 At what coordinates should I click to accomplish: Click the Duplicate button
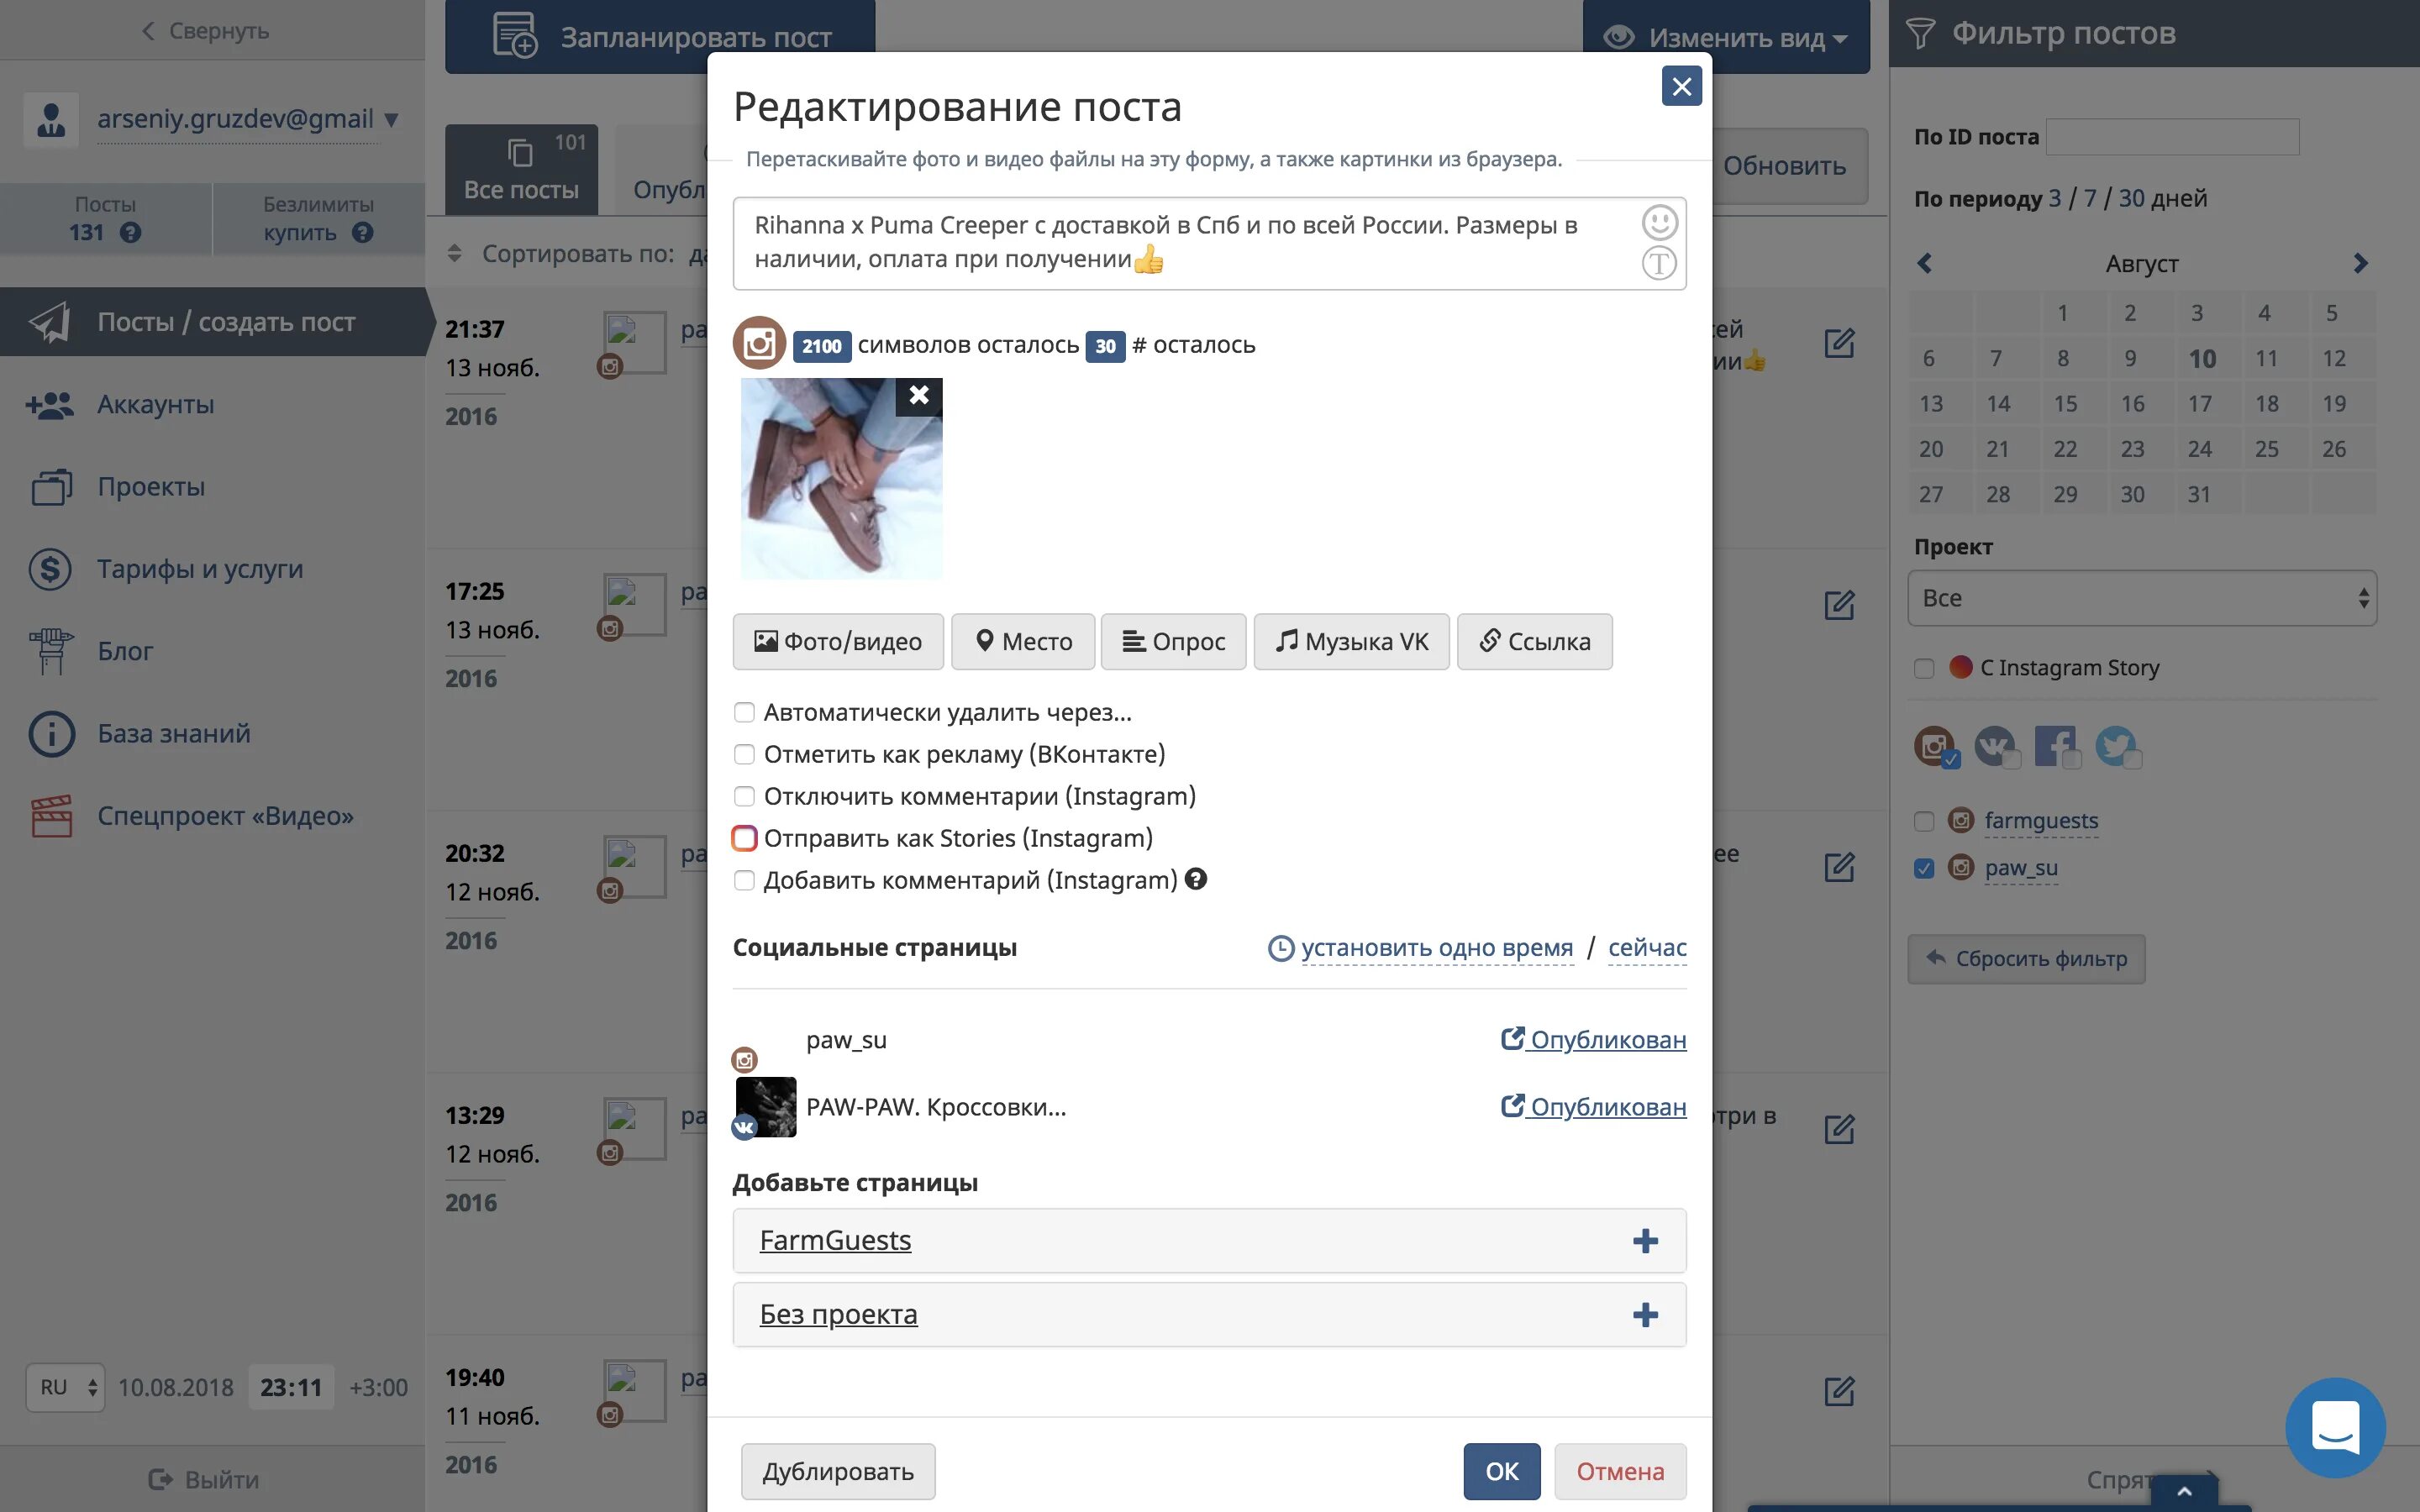(837, 1471)
